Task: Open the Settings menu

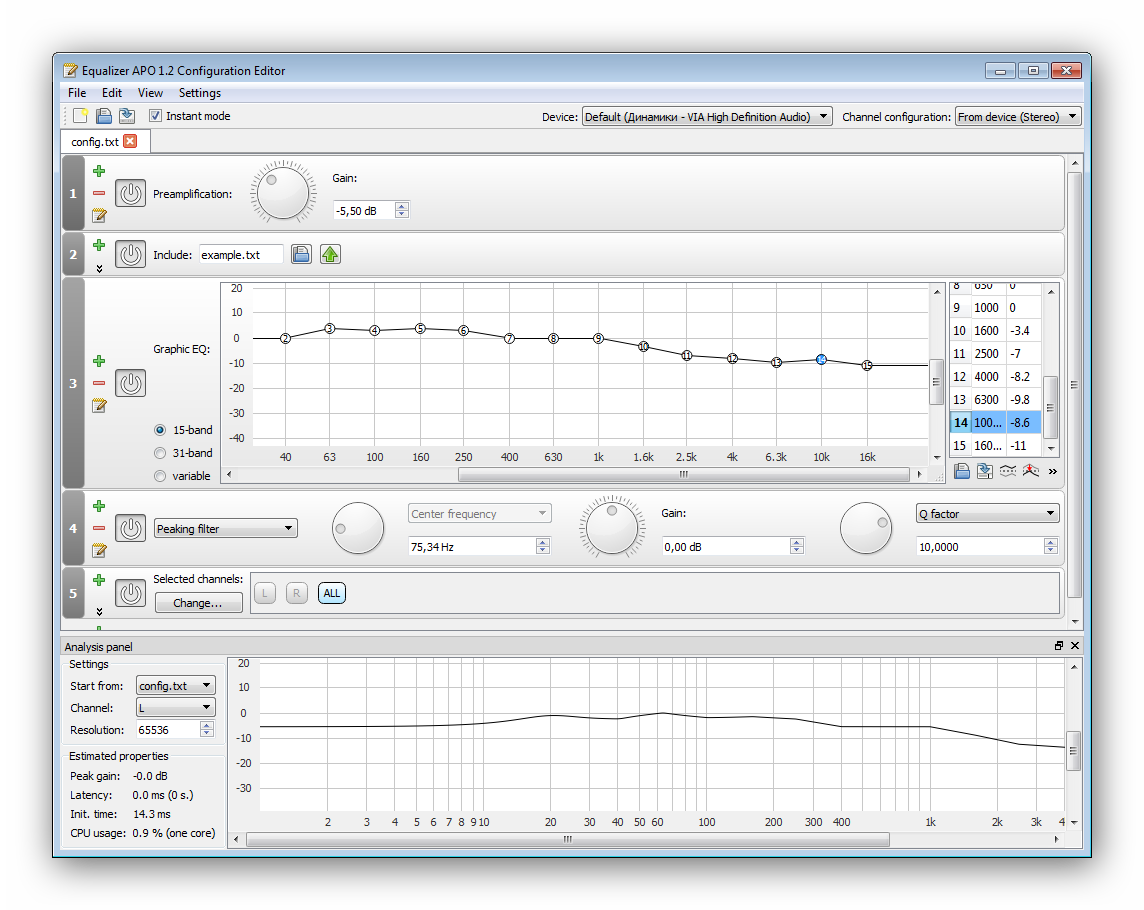Action: point(199,93)
